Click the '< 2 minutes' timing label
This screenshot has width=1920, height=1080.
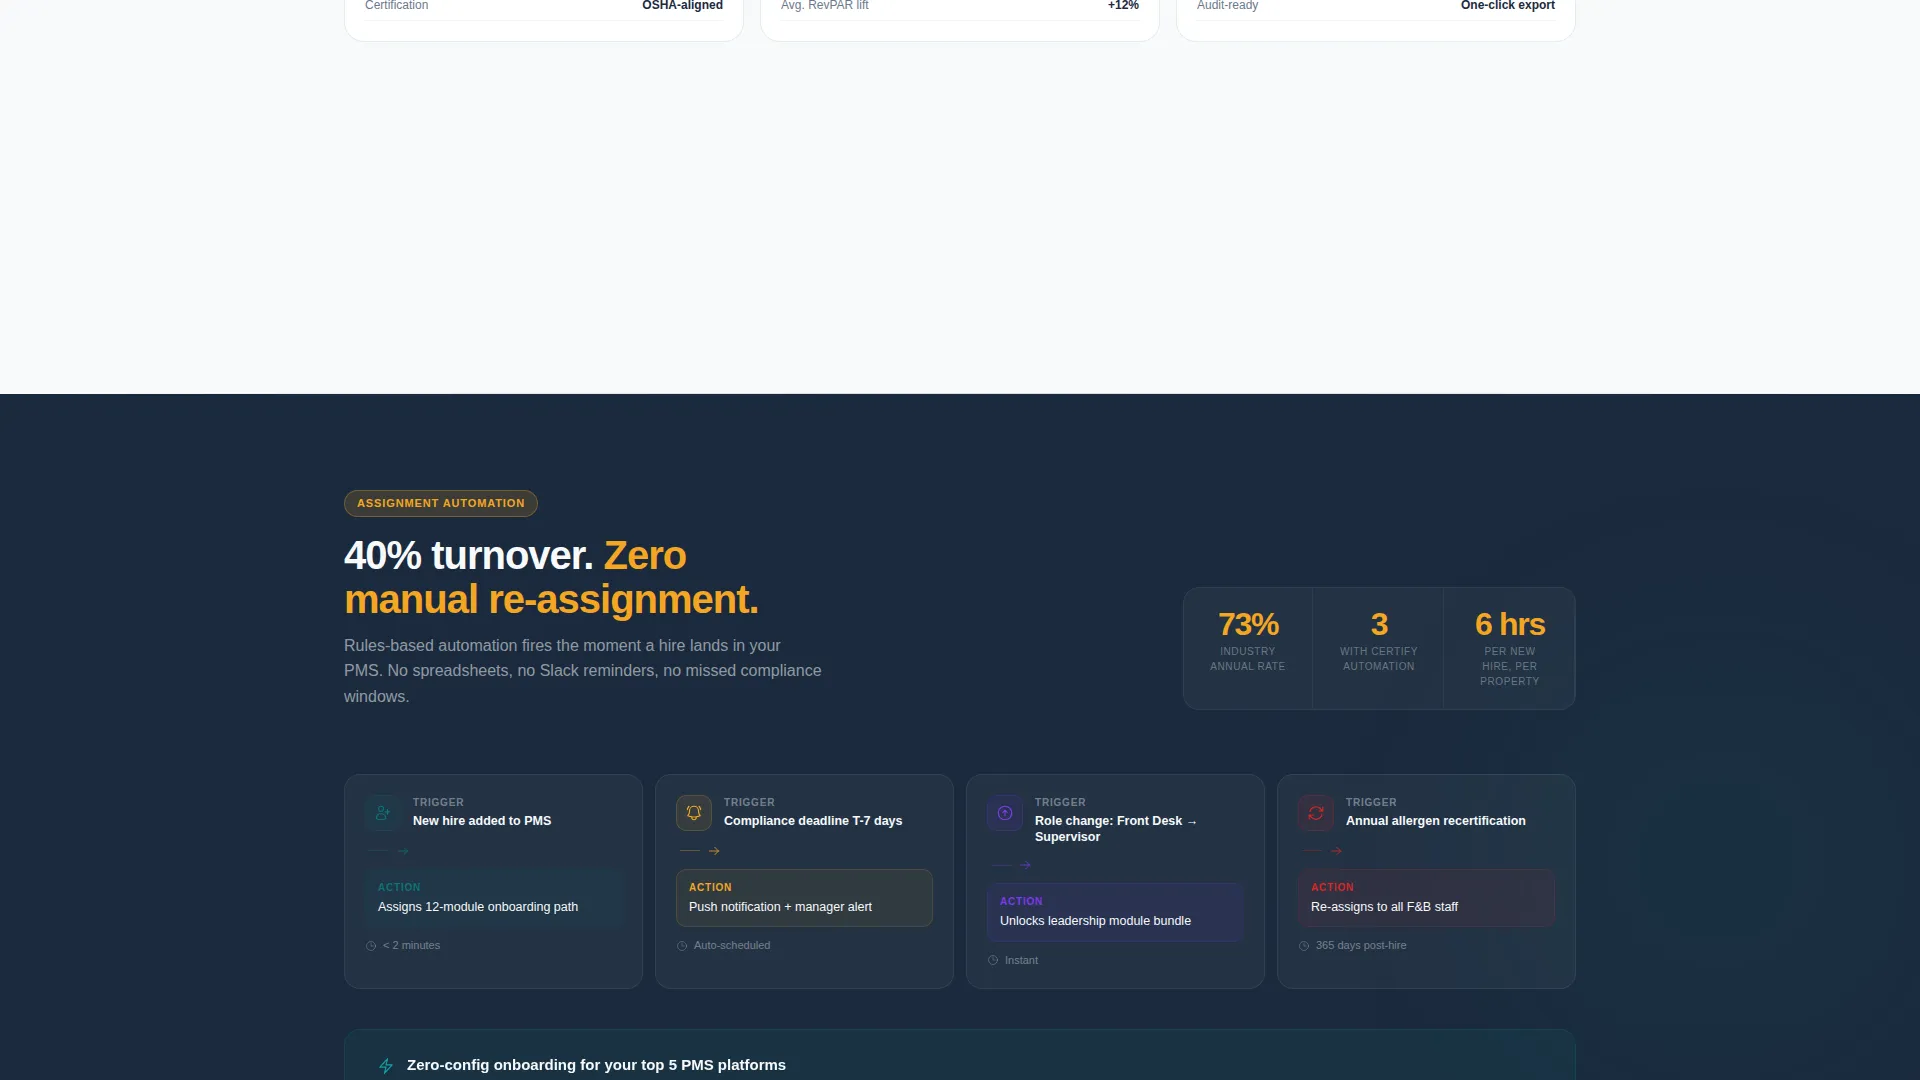411,946
